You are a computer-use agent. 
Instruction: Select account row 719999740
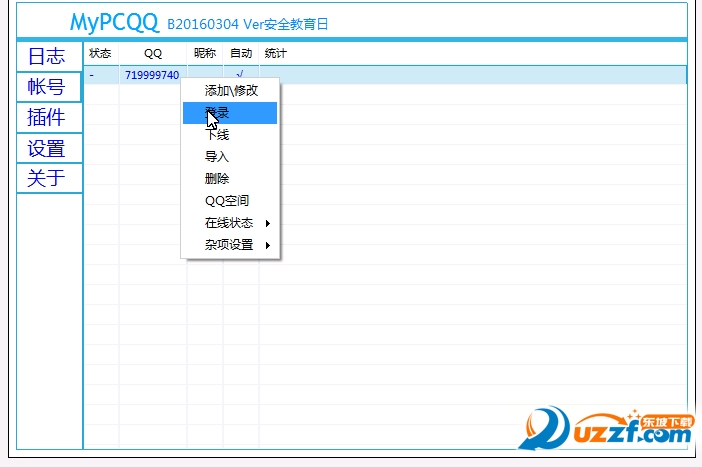pyautogui.click(x=385, y=75)
